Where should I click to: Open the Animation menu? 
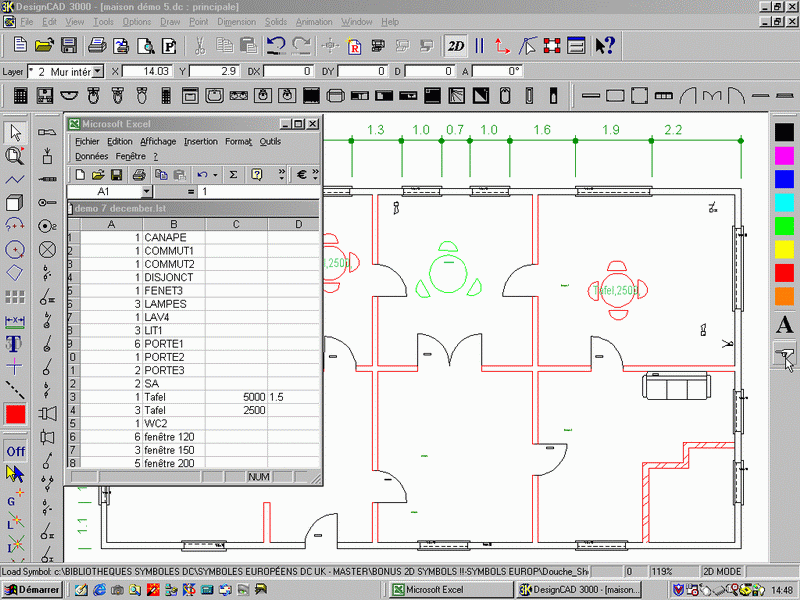(314, 22)
